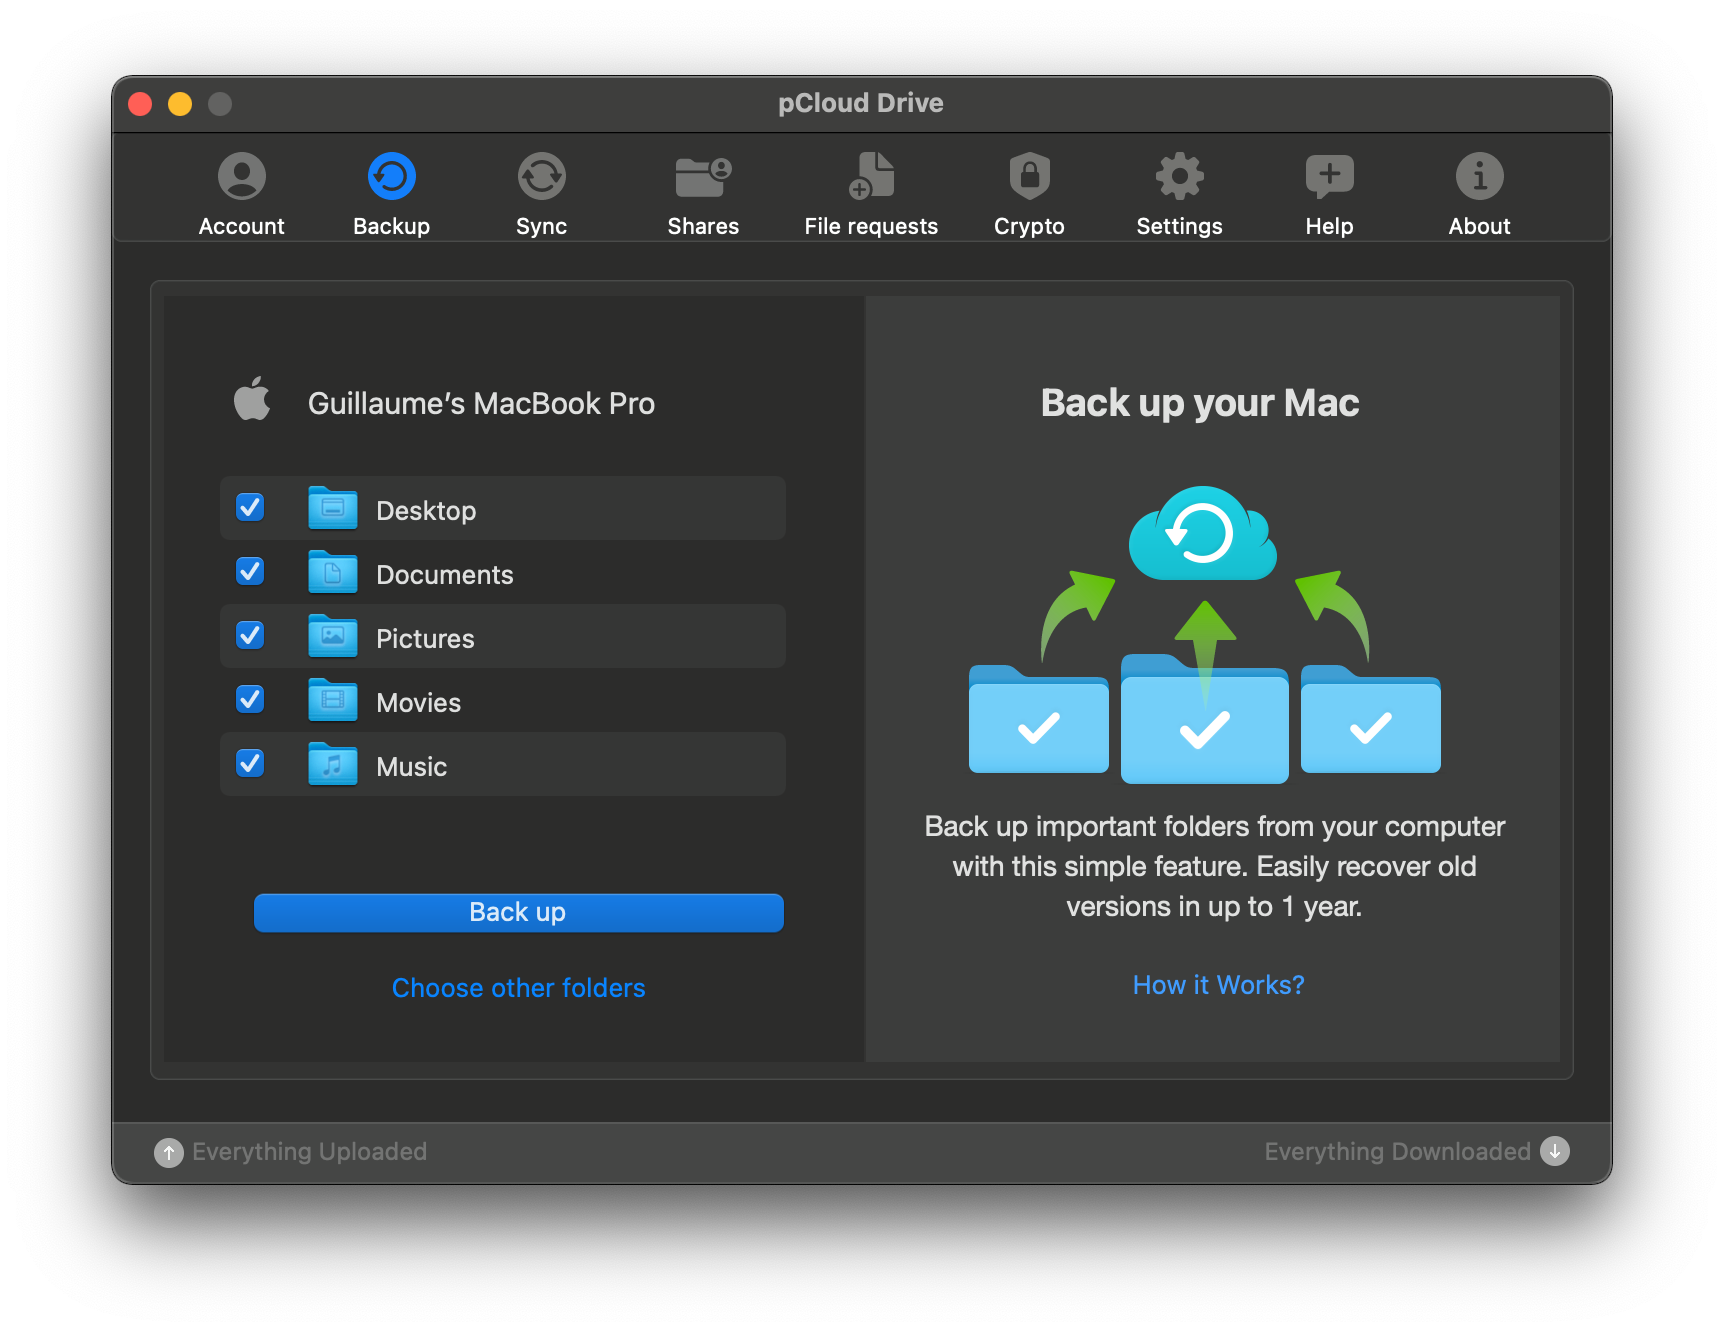This screenshot has width=1724, height=1332.
Task: Toggle the Movies backup checkbox
Action: click(x=250, y=699)
